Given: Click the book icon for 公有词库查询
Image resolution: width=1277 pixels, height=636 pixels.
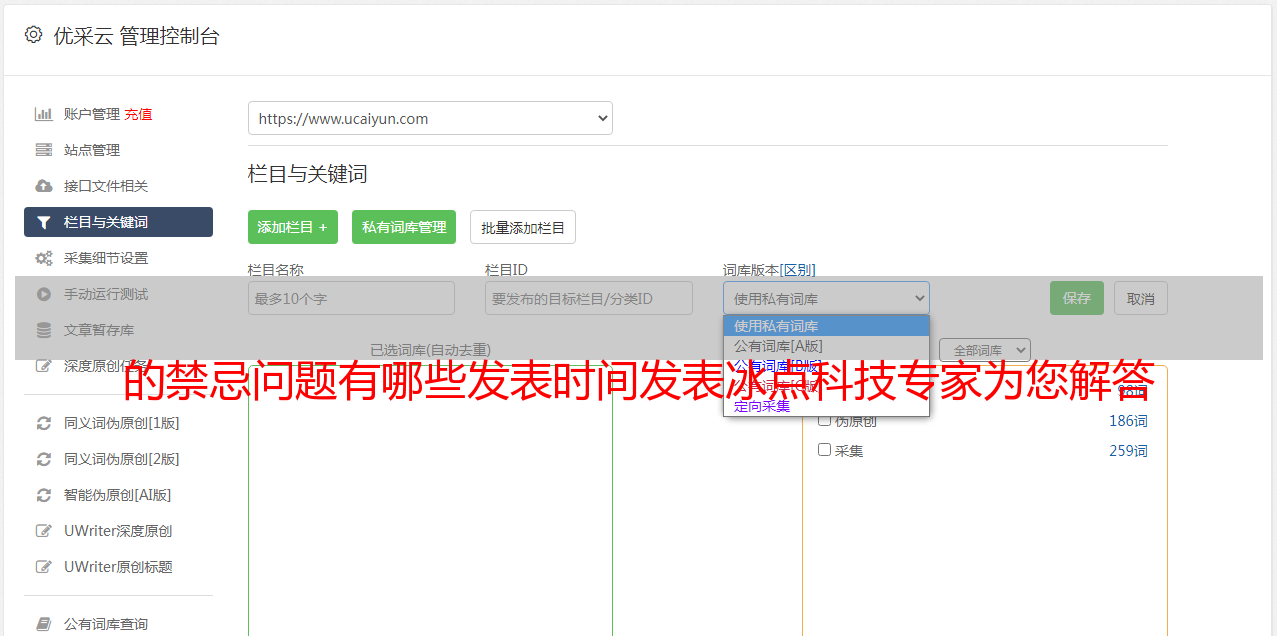Looking at the screenshot, I should 44,624.
